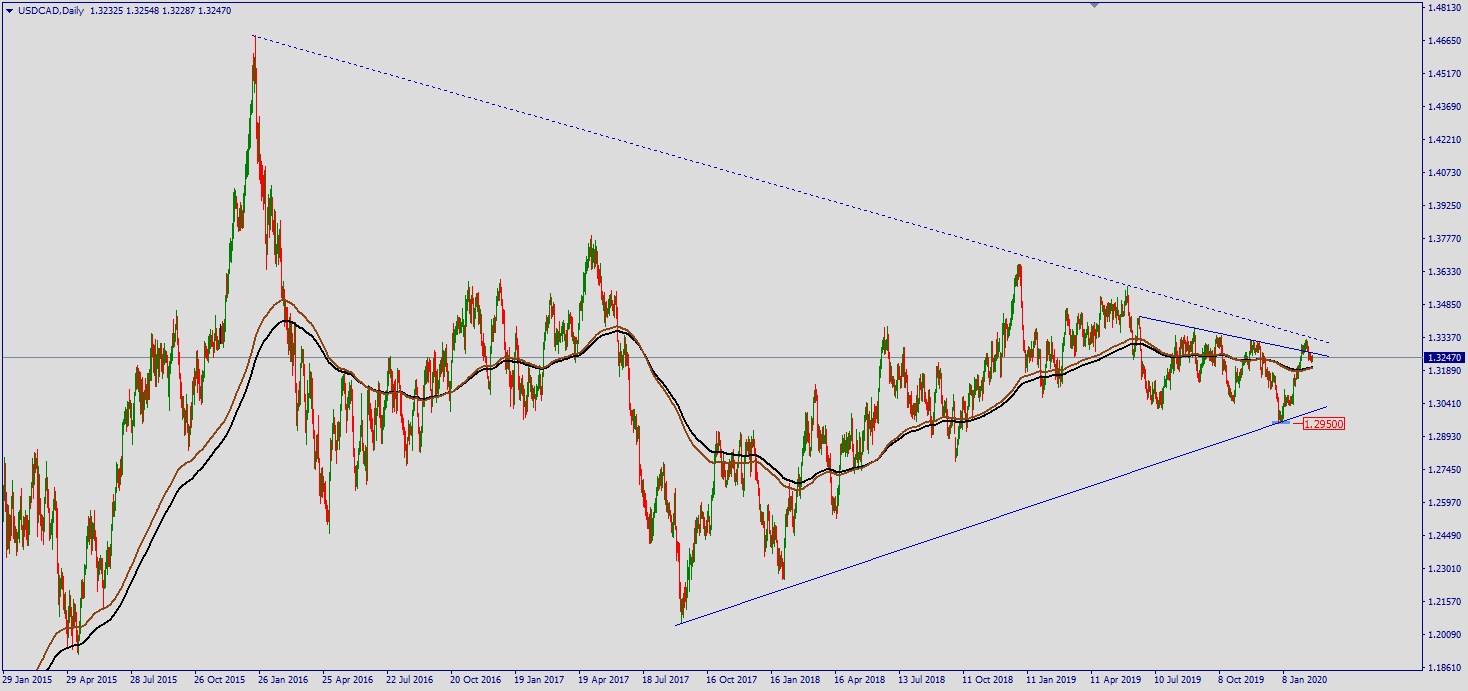
Task: Click the 28 Jul 2015 date on time axis
Action: [x=156, y=679]
